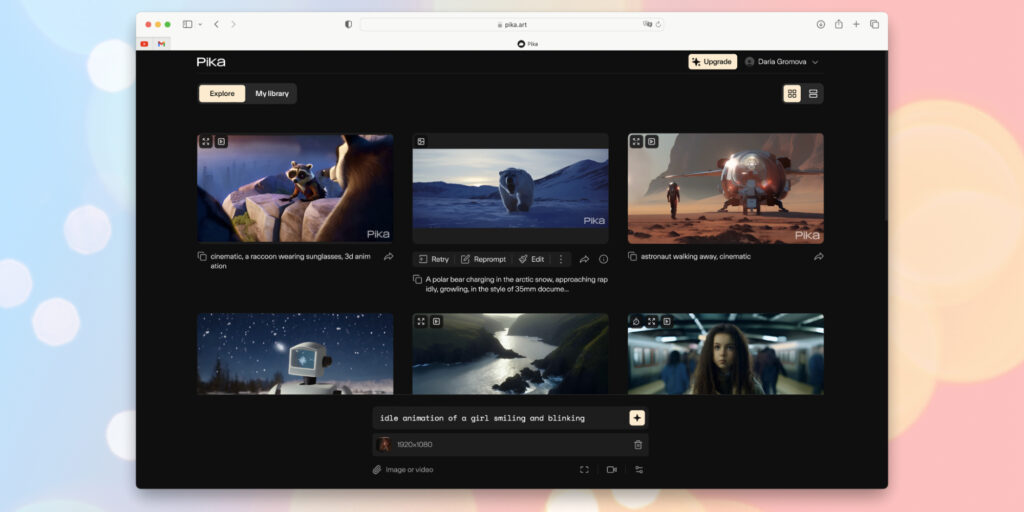Image resolution: width=1024 pixels, height=512 pixels.
Task: Click Reprompt on the polar bear video
Action: (483, 259)
